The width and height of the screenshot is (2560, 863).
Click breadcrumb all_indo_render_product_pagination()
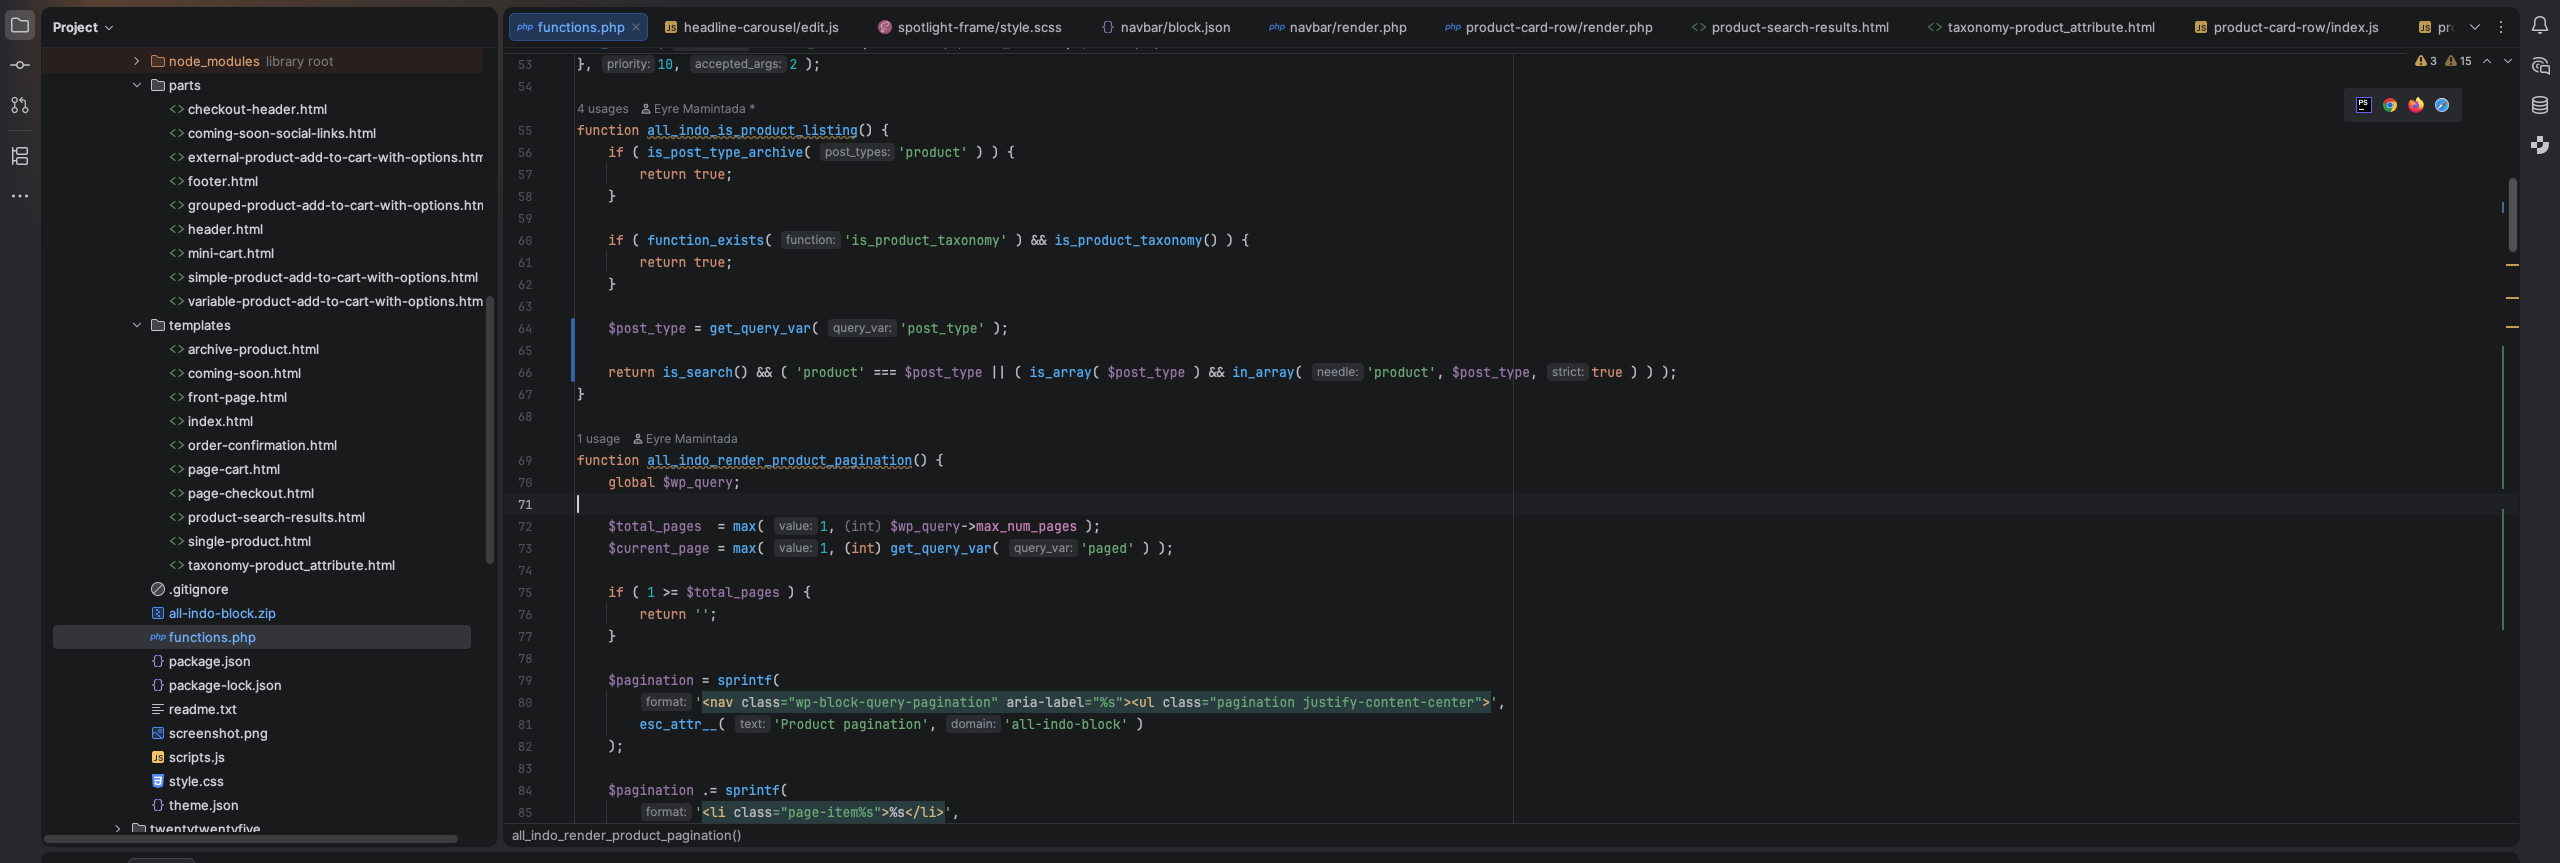tap(627, 836)
